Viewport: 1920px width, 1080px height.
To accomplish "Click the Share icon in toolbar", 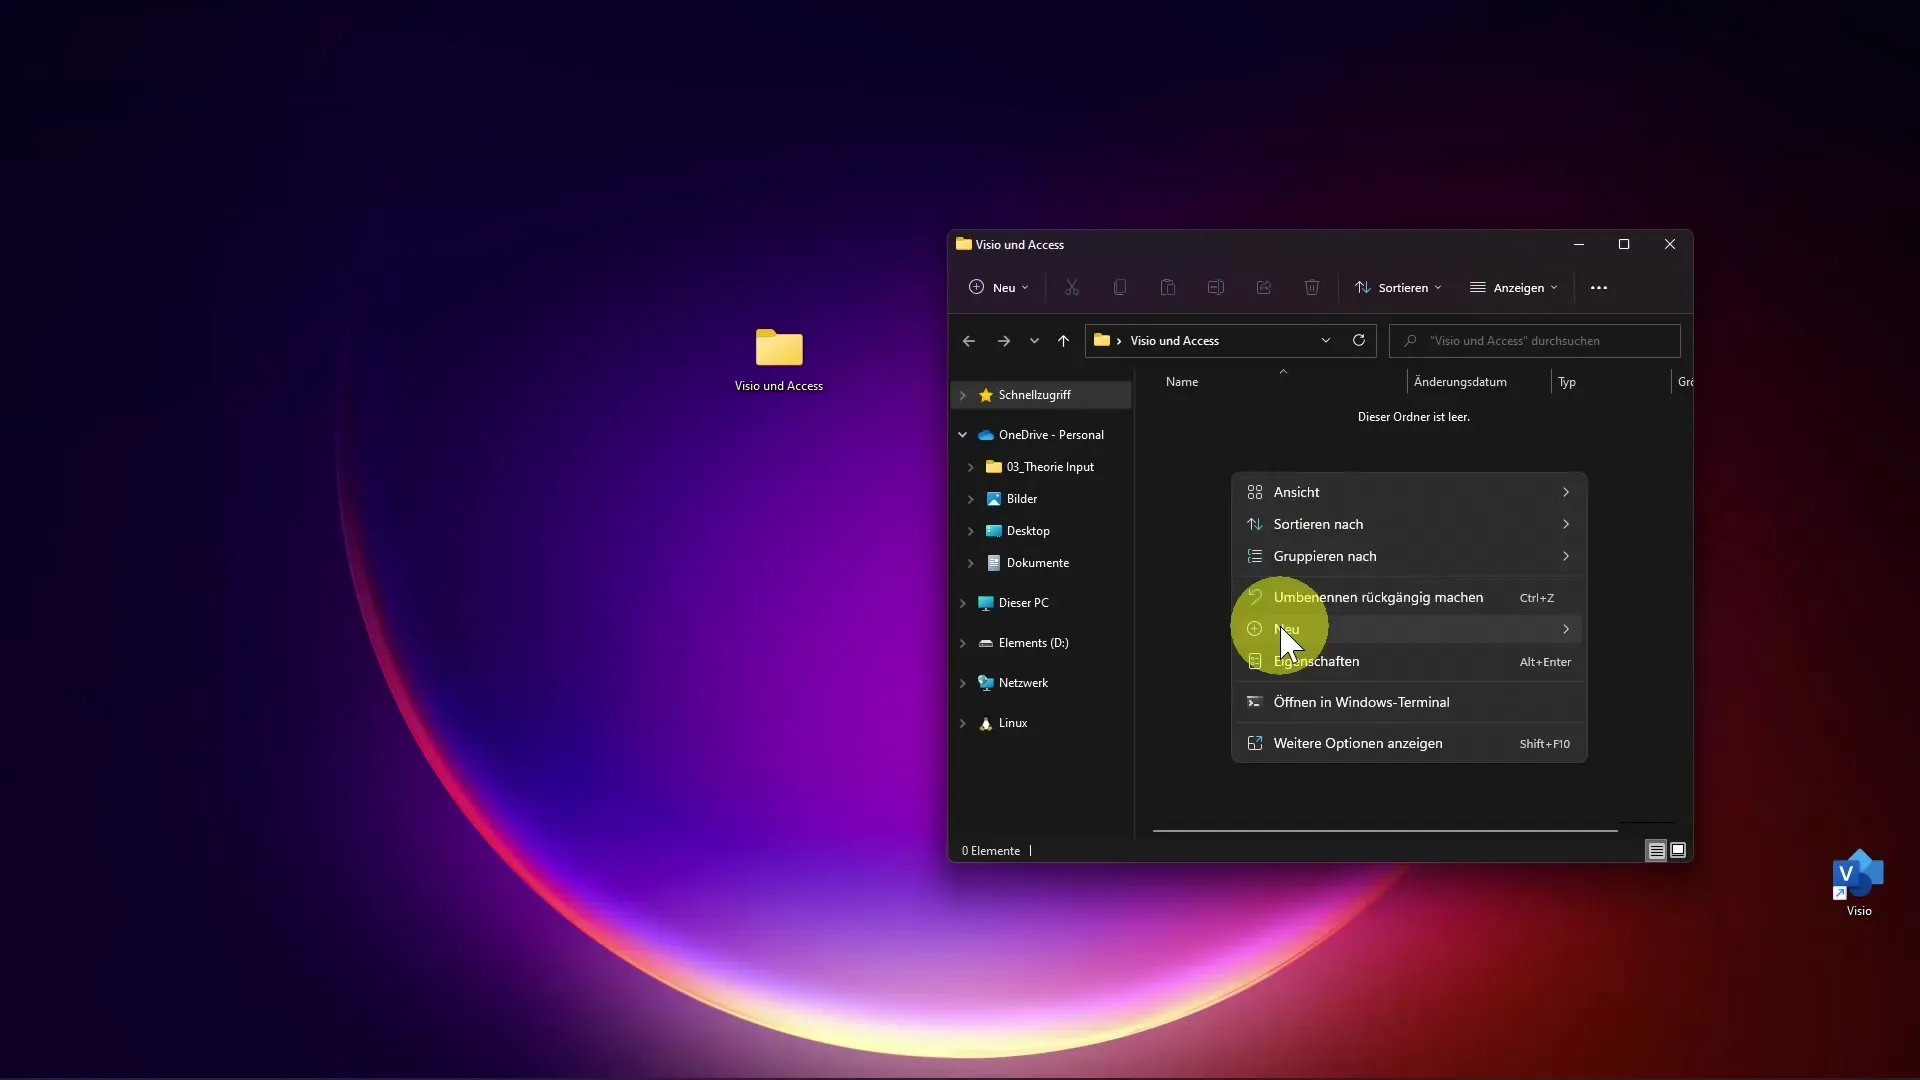I will 1263,287.
